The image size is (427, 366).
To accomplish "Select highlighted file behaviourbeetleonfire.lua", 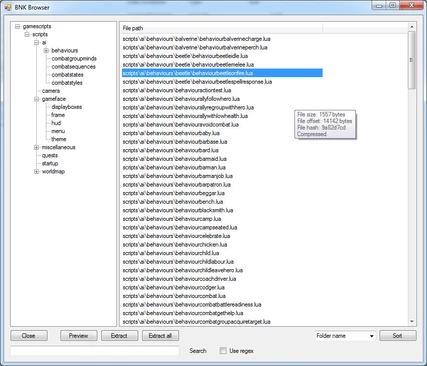I will point(222,73).
